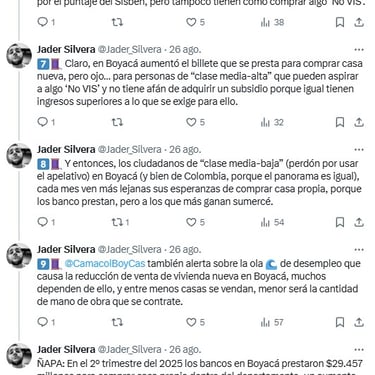Bookmark the top partially visible tweet
The image size is (375, 375).
[340, 22]
